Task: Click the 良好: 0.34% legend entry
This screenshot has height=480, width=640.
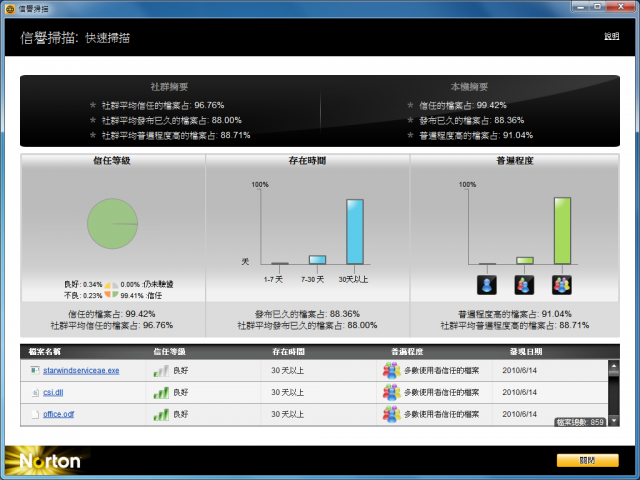Action: tap(83, 284)
